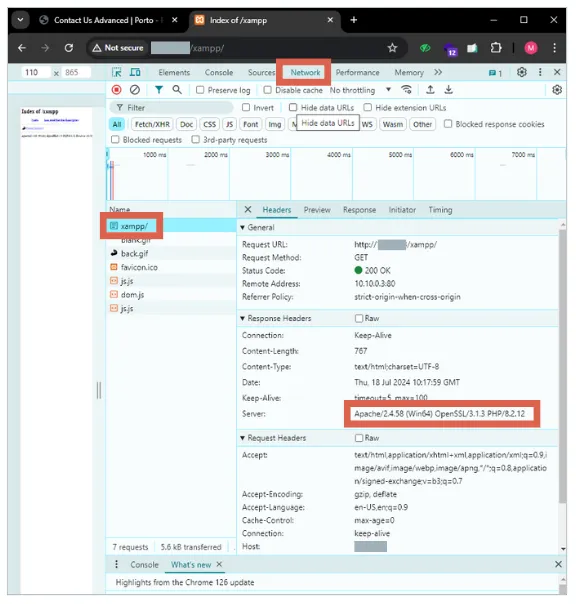The image size is (576, 604).
Task: Clear the network log
Action: pyautogui.click(x=134, y=90)
